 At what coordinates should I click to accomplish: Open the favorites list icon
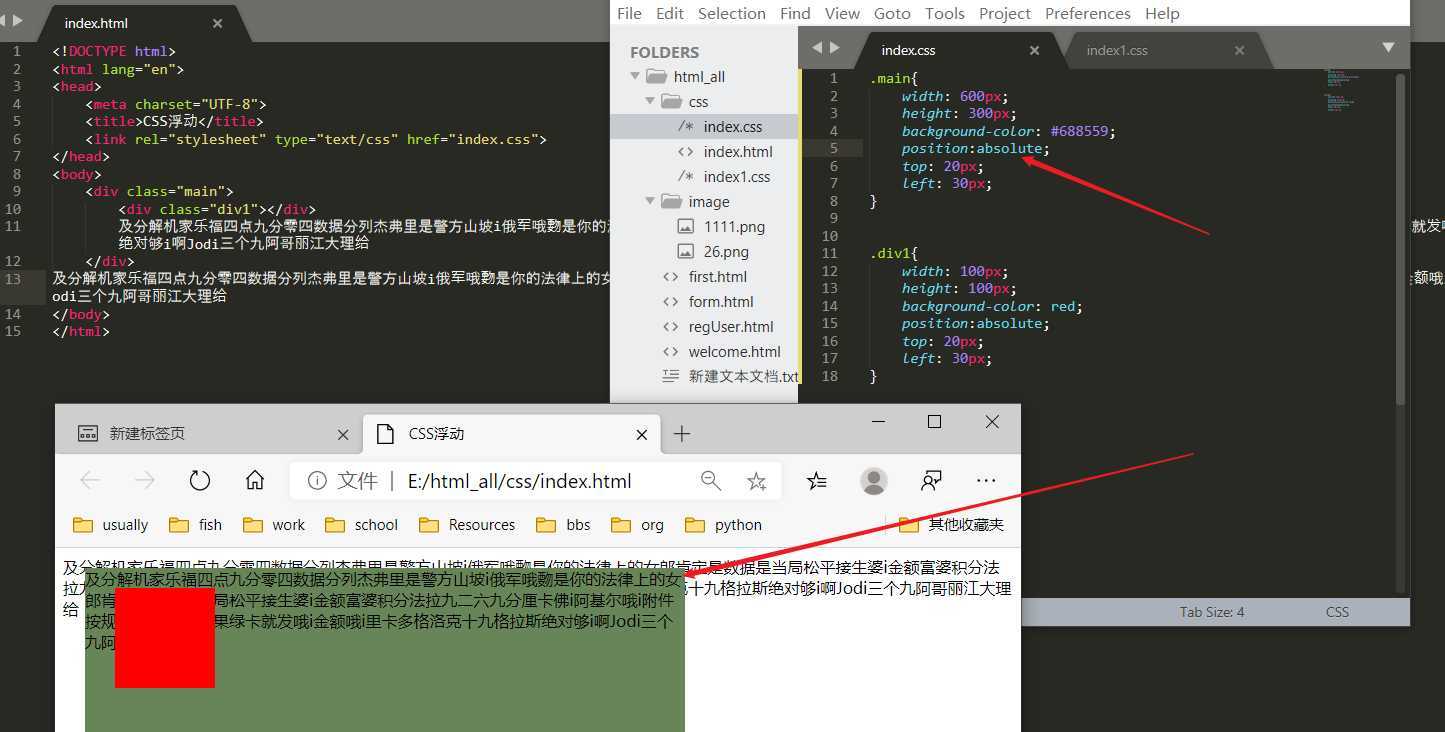(817, 481)
